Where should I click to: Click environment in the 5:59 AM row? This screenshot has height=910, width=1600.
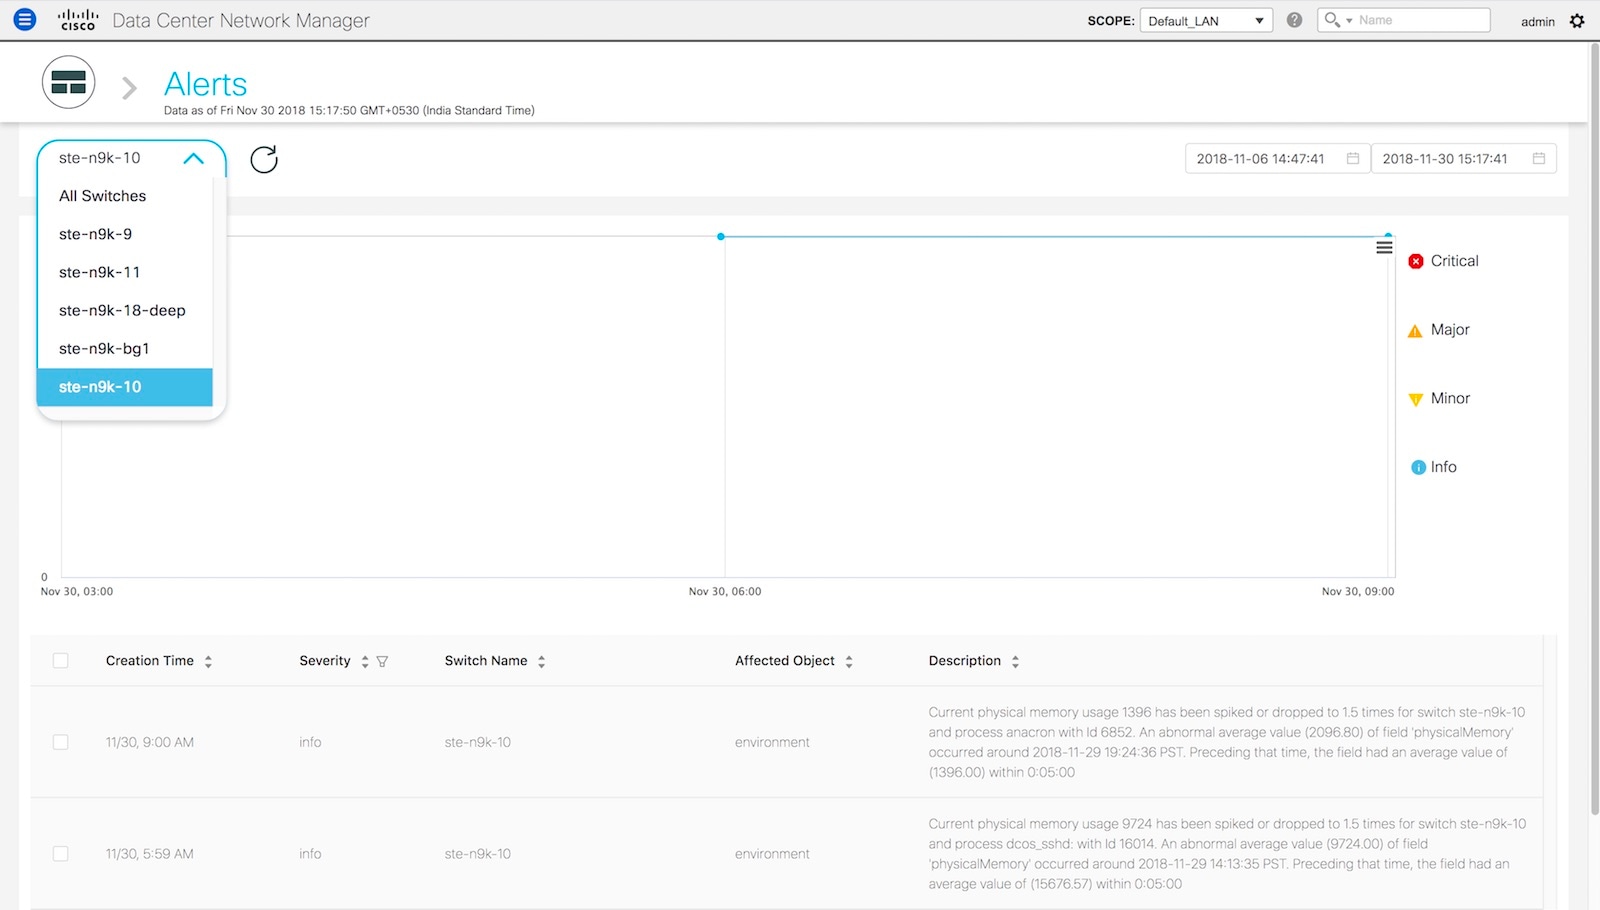(x=772, y=854)
